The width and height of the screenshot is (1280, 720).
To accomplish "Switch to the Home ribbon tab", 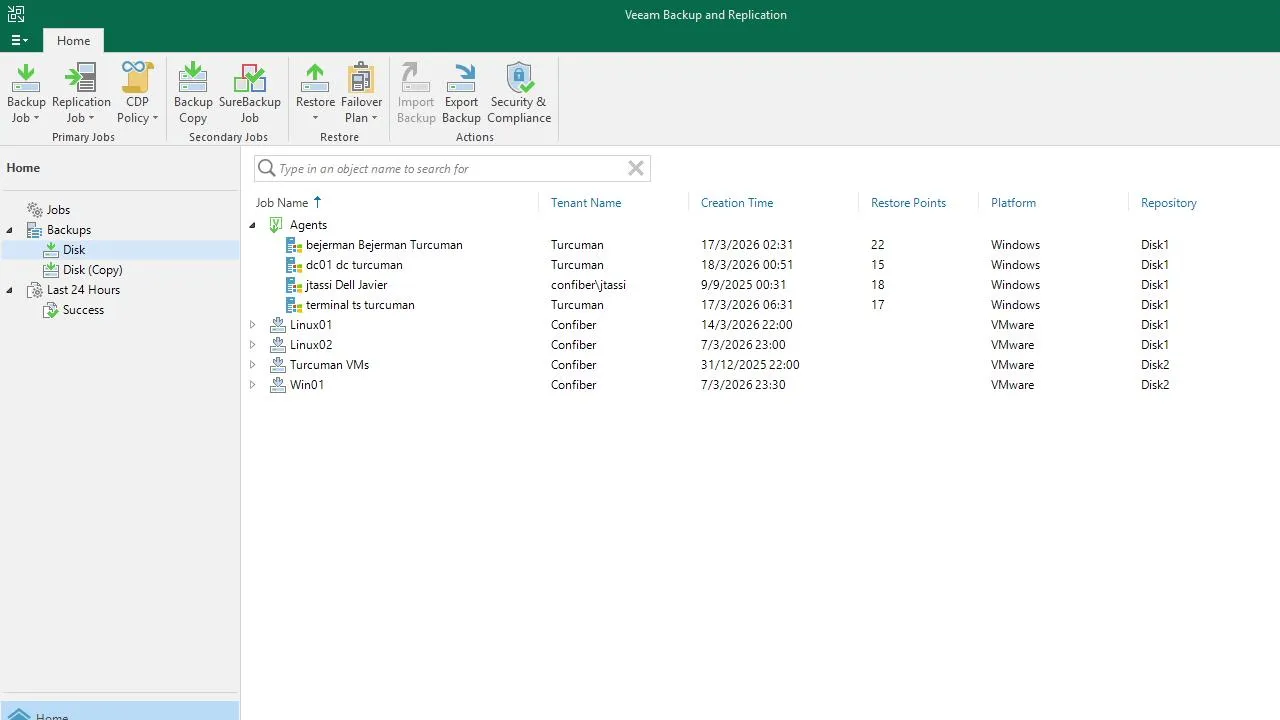I will [73, 41].
